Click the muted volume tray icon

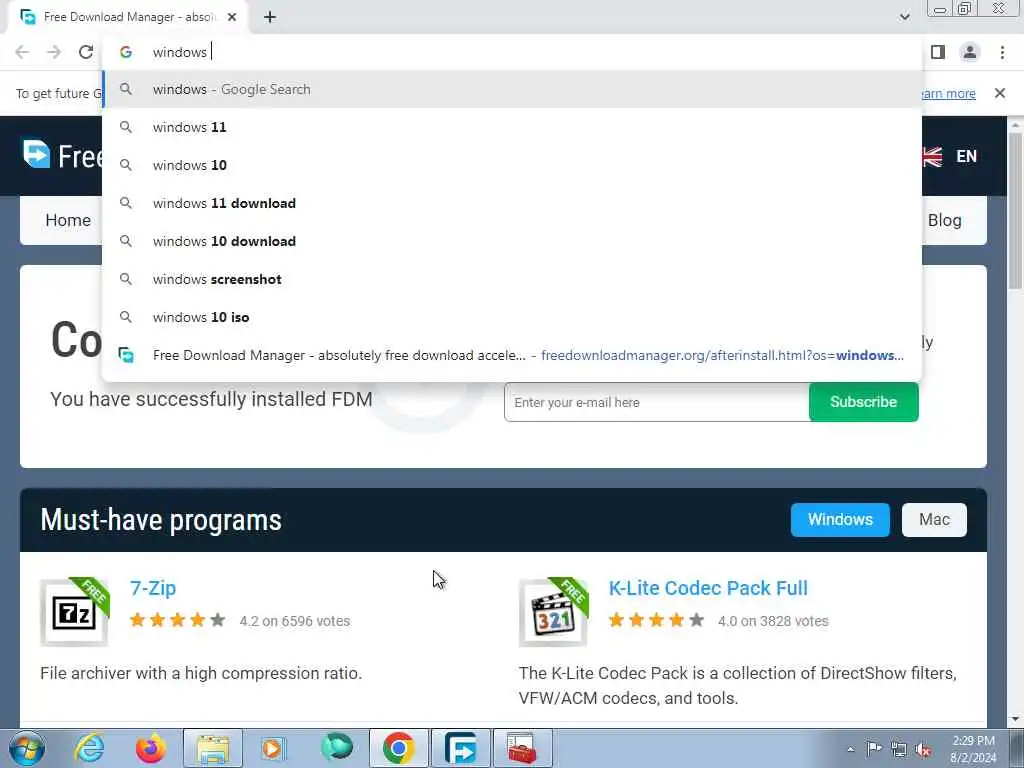coord(923,749)
